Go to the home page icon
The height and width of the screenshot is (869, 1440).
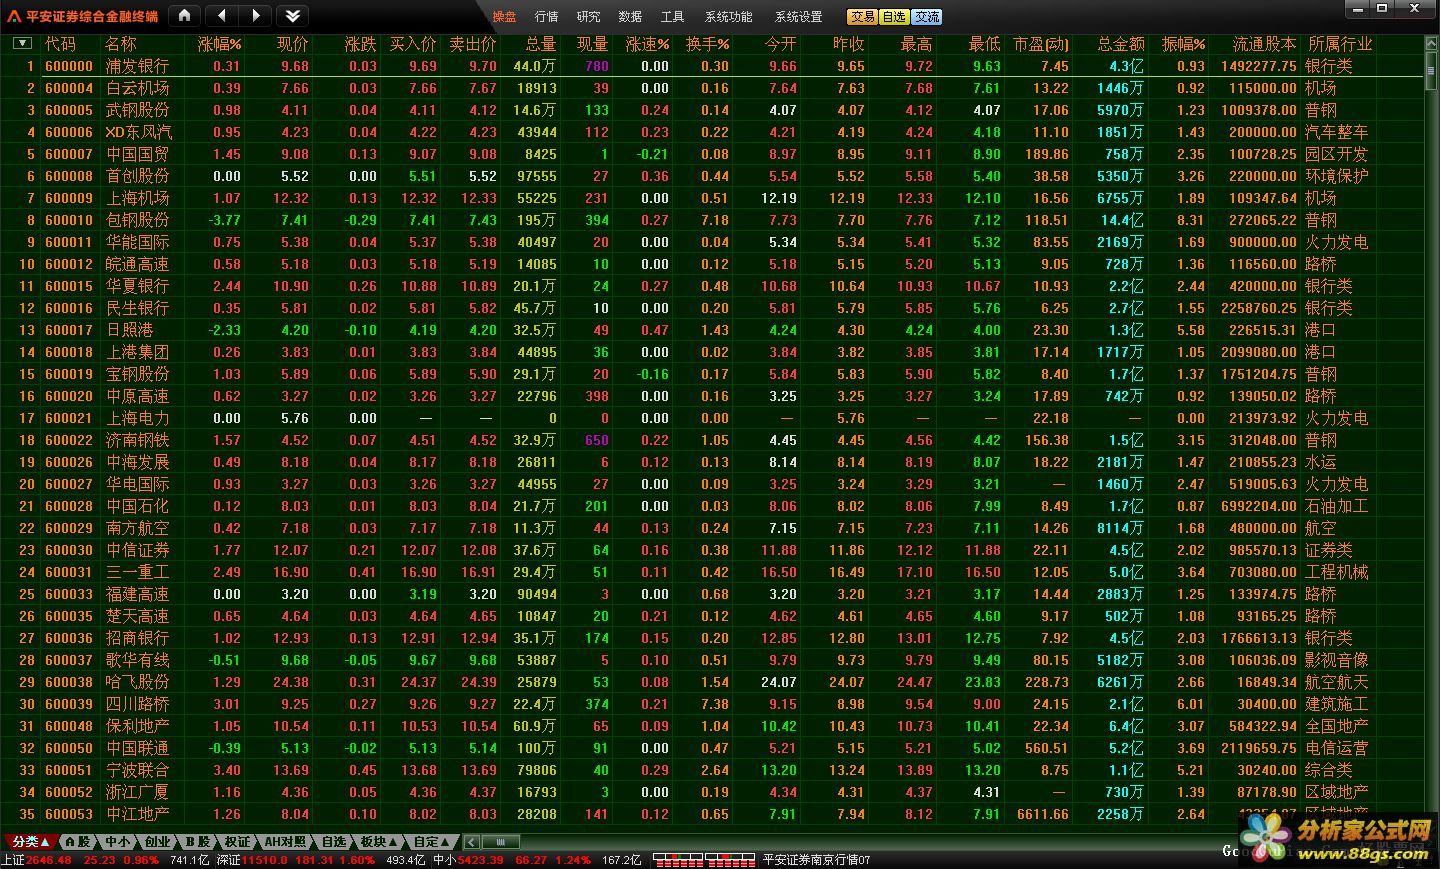click(x=185, y=16)
